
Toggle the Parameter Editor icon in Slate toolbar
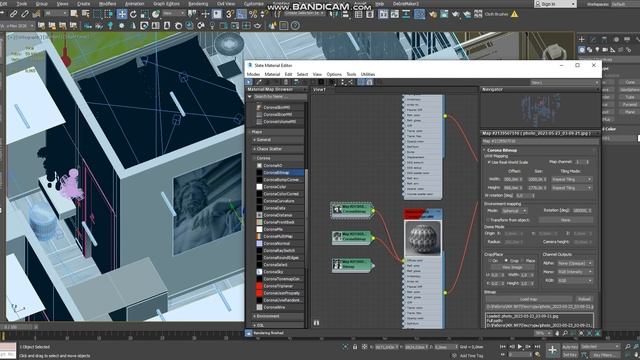point(369,82)
